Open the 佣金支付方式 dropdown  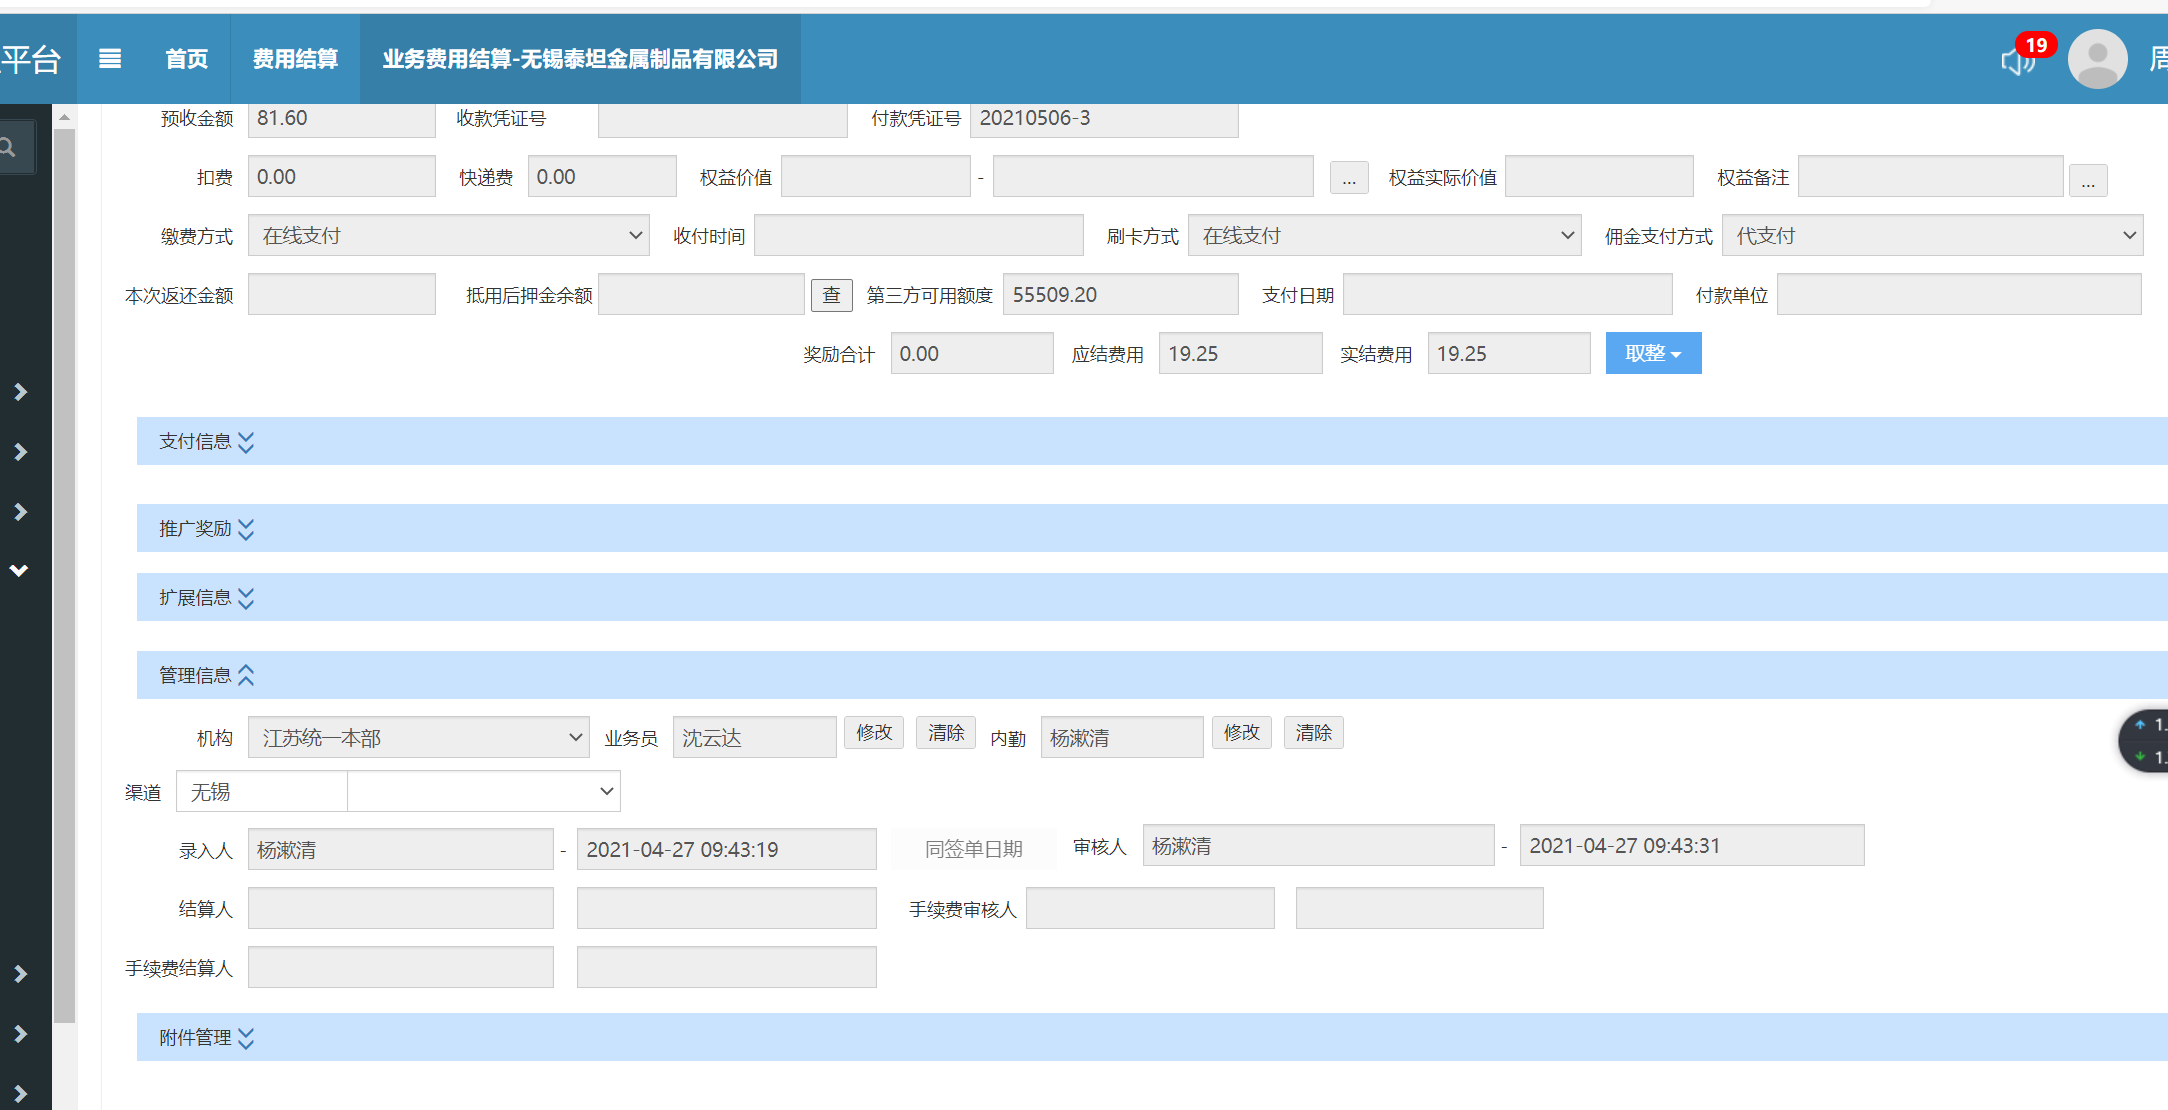(x=1931, y=236)
